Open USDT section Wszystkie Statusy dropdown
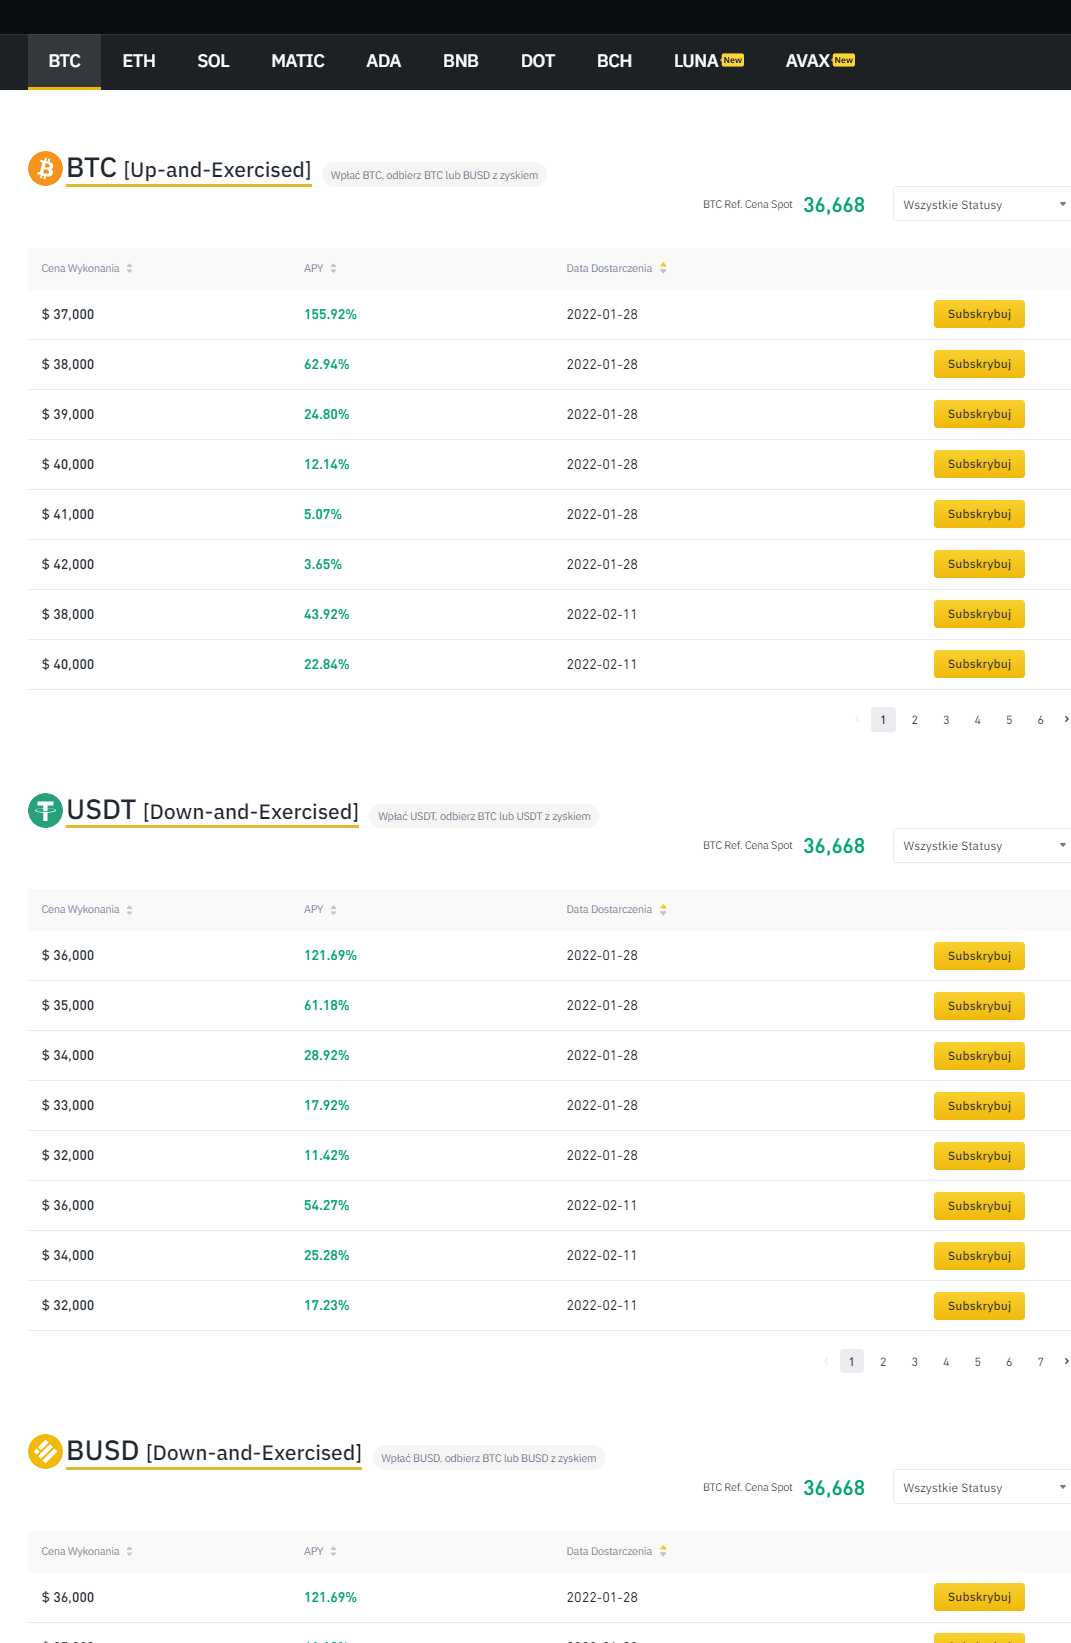 (984, 846)
